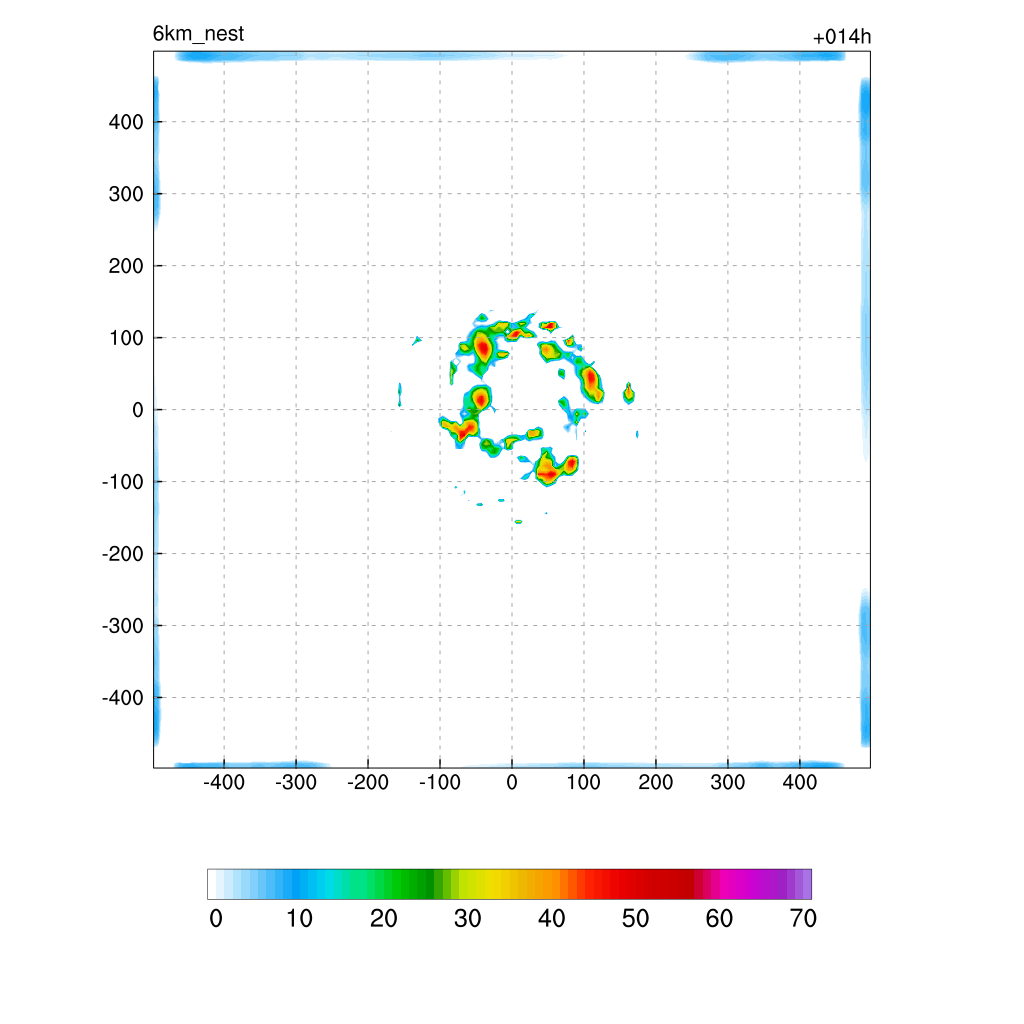Click the x-axis tick label "200"
Image resolution: width=1024 pixels, height=1024 pixels.
point(656,782)
